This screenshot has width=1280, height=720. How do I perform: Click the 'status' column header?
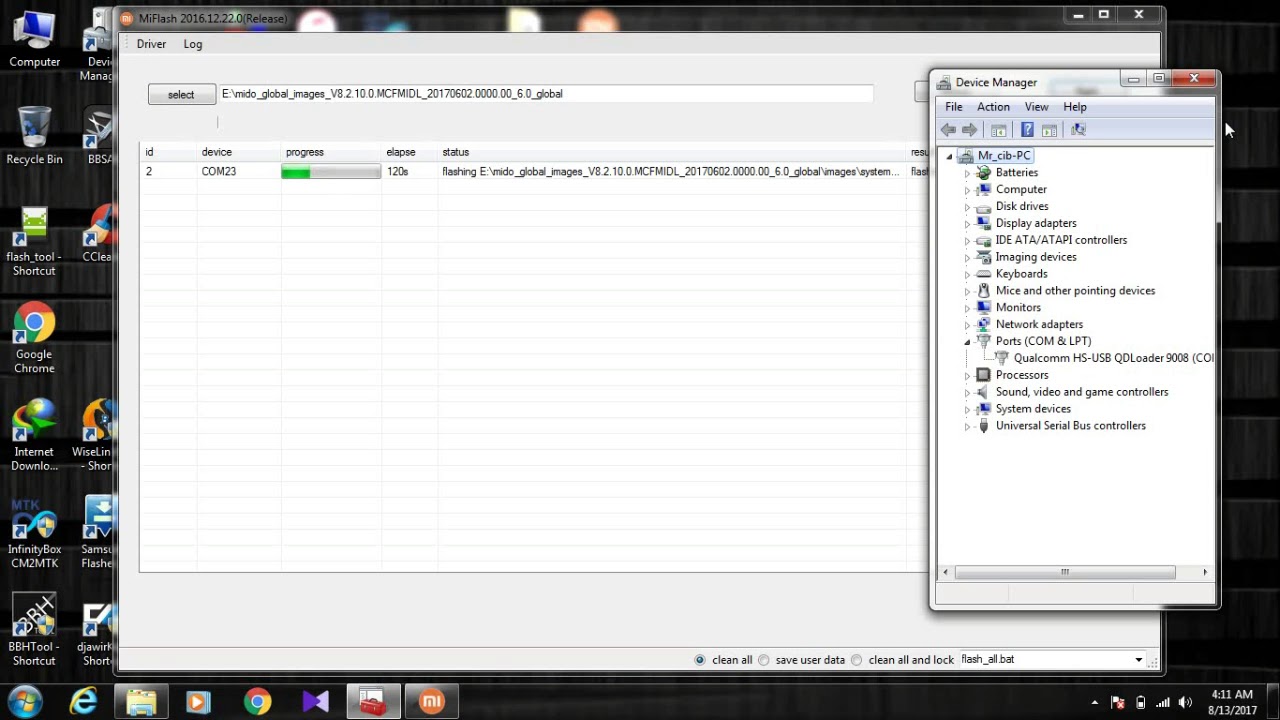456,152
